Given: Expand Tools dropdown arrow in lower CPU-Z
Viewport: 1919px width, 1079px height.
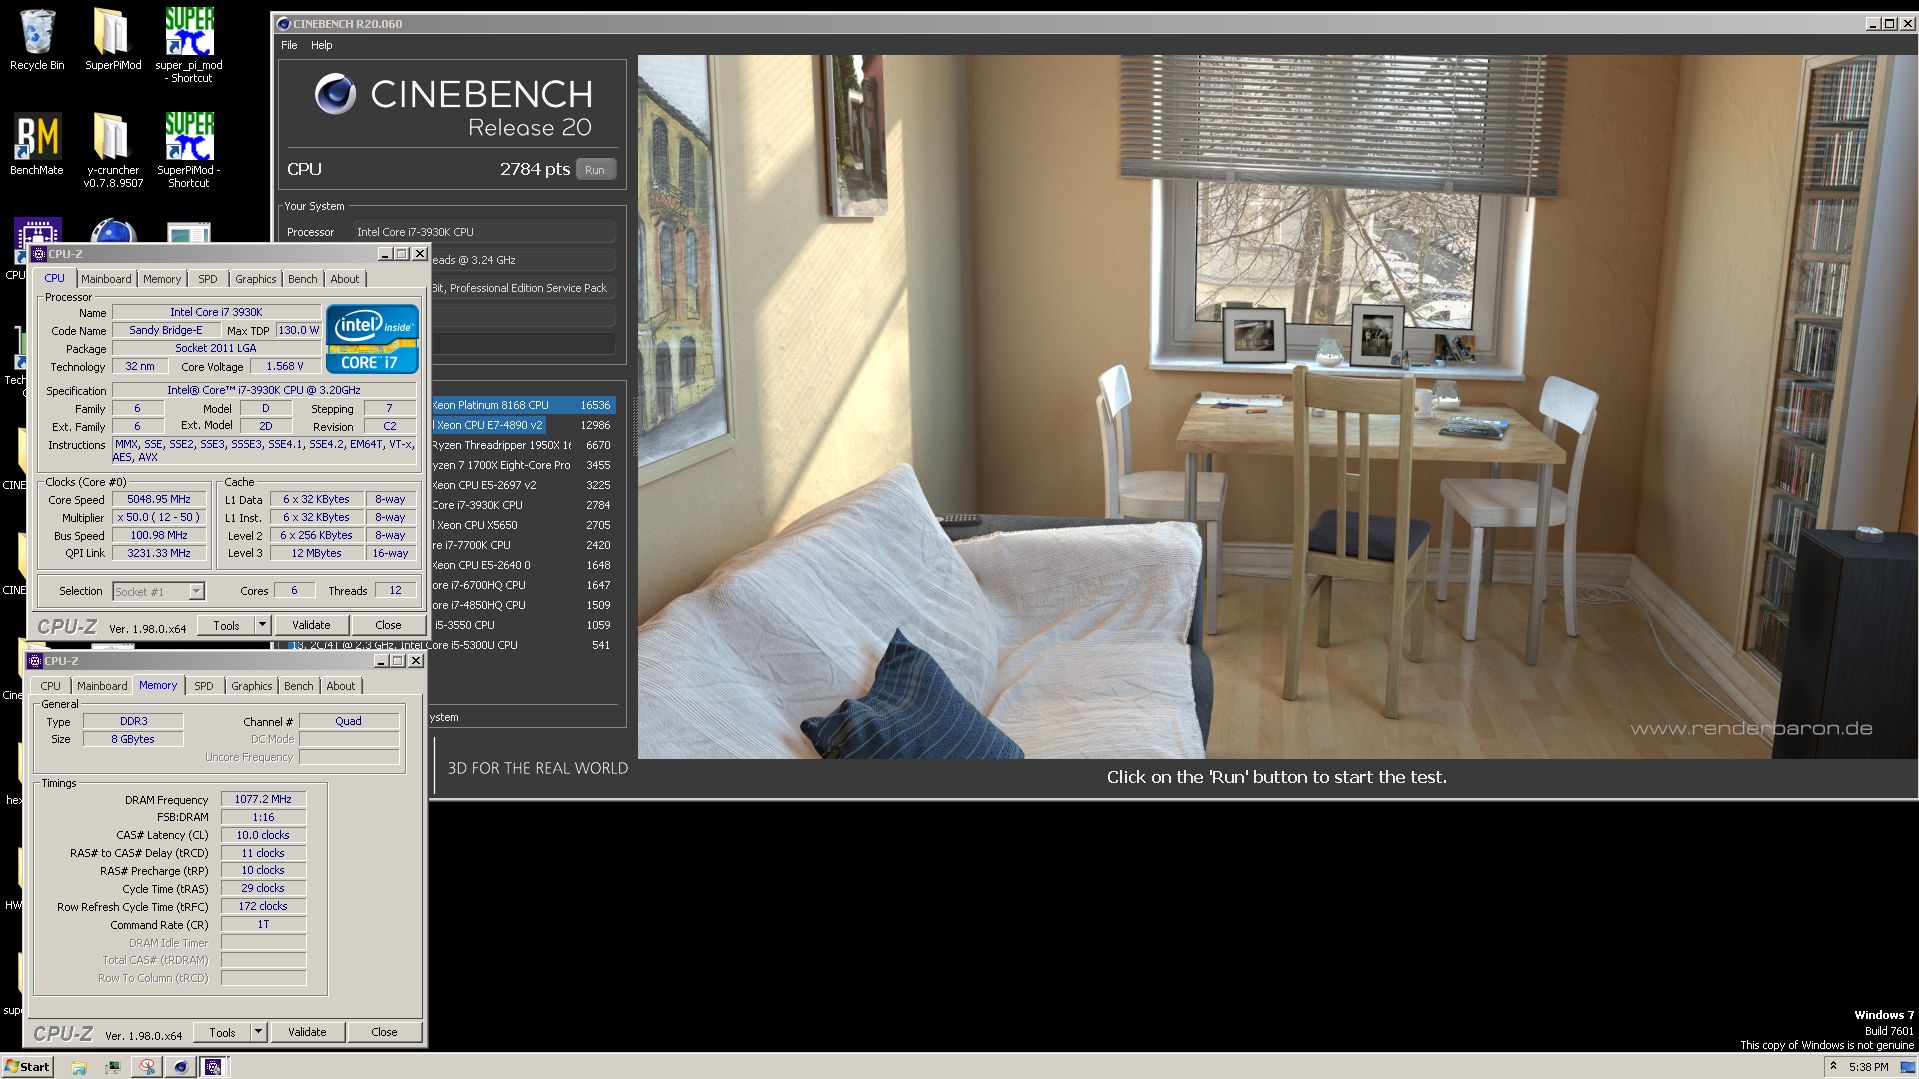Looking at the screenshot, I should [x=258, y=1032].
